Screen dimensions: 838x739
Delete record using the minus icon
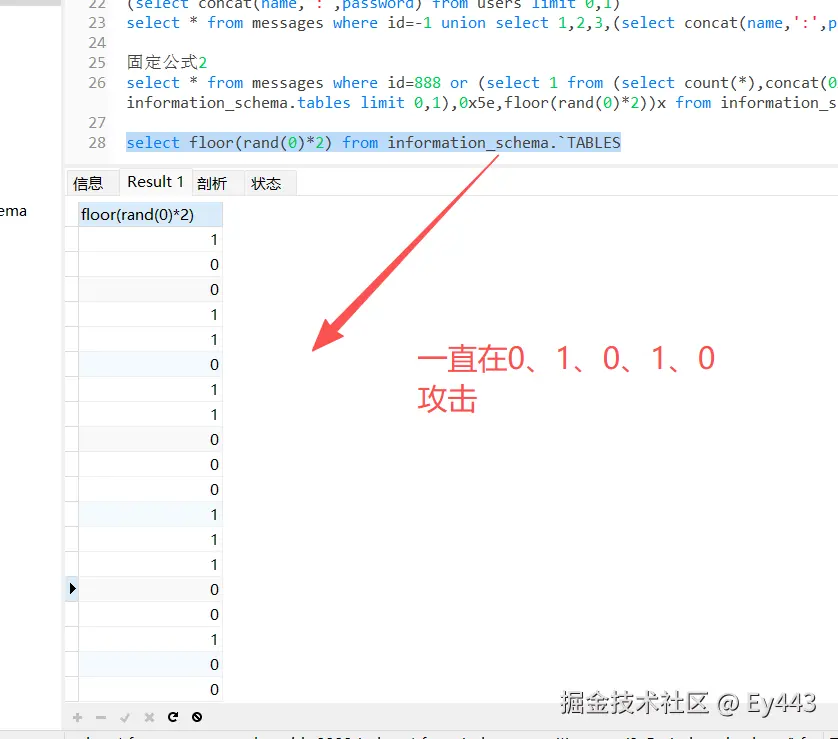coord(101,717)
